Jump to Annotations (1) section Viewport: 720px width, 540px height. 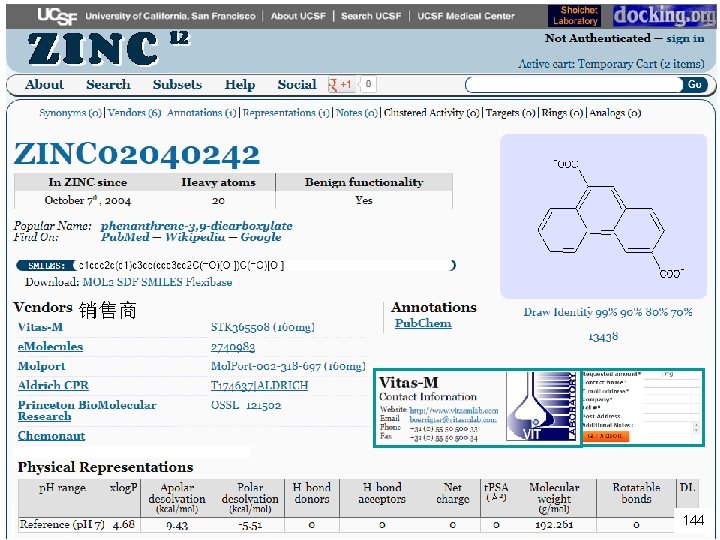point(202,113)
